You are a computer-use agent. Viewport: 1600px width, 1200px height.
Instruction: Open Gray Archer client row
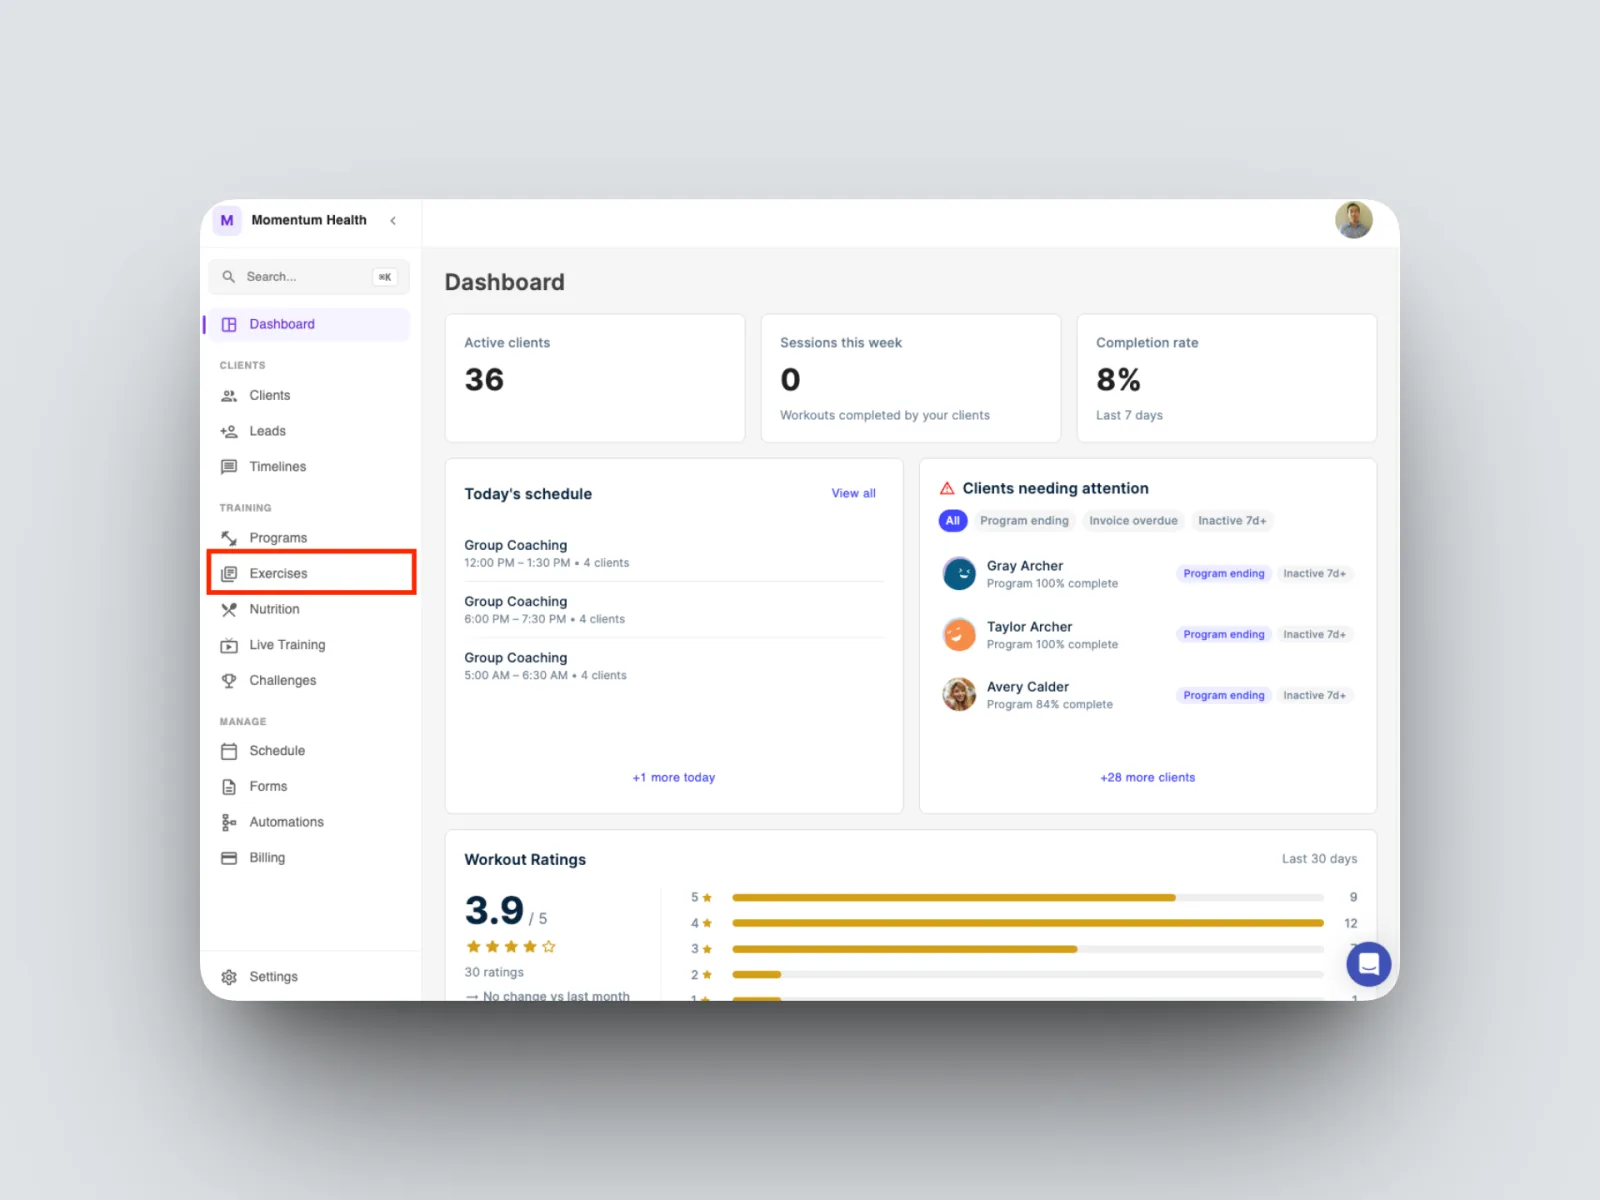coord(1148,574)
